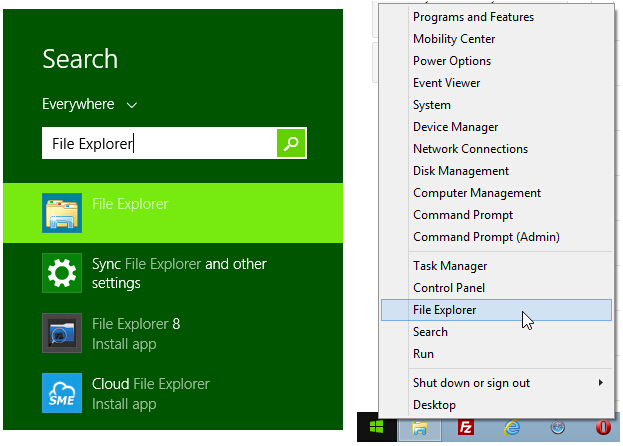The height and width of the screenshot is (446, 623).
Task: Expand the Shut down or sign out submenu arrow
Action: point(600,382)
